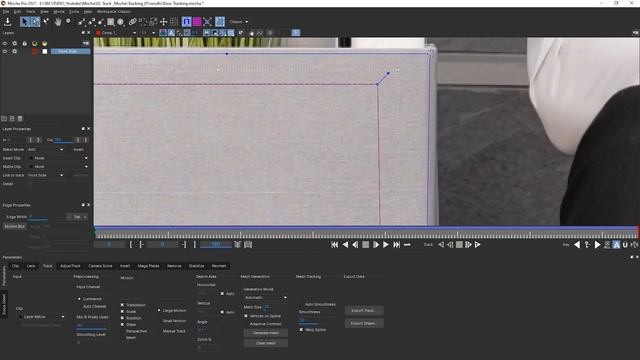Step back one frame
The width and height of the screenshot is (640, 360).
pyautogui.click(x=356, y=244)
